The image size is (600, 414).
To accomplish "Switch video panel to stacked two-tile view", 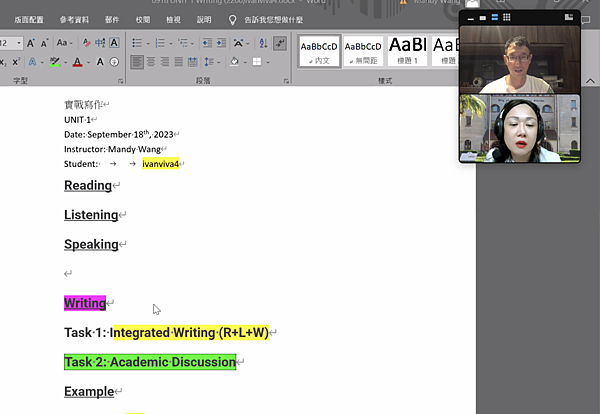I will [x=495, y=17].
